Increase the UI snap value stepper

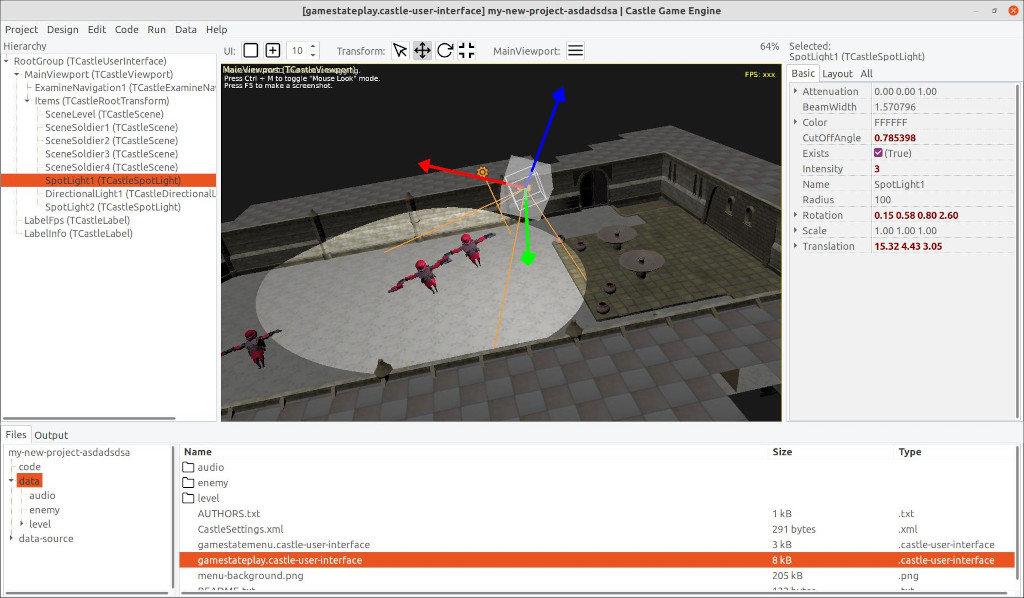[x=314, y=46]
